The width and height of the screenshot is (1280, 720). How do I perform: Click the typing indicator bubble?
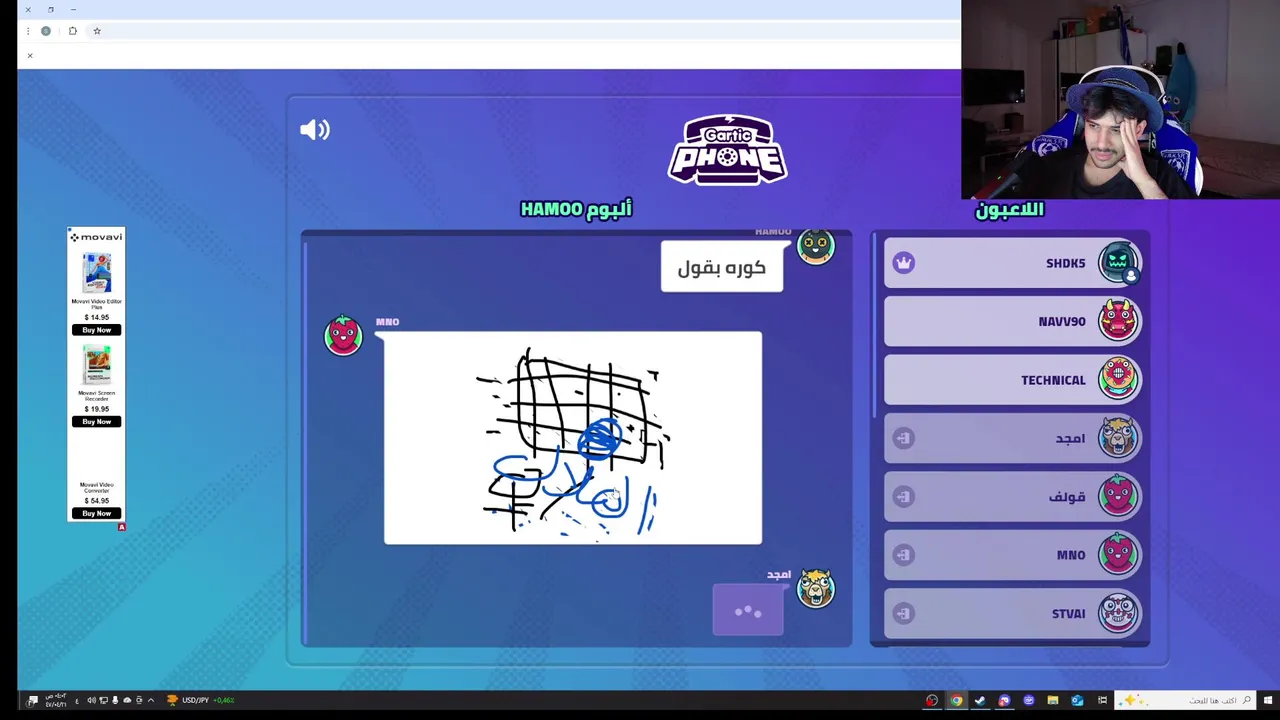click(748, 611)
